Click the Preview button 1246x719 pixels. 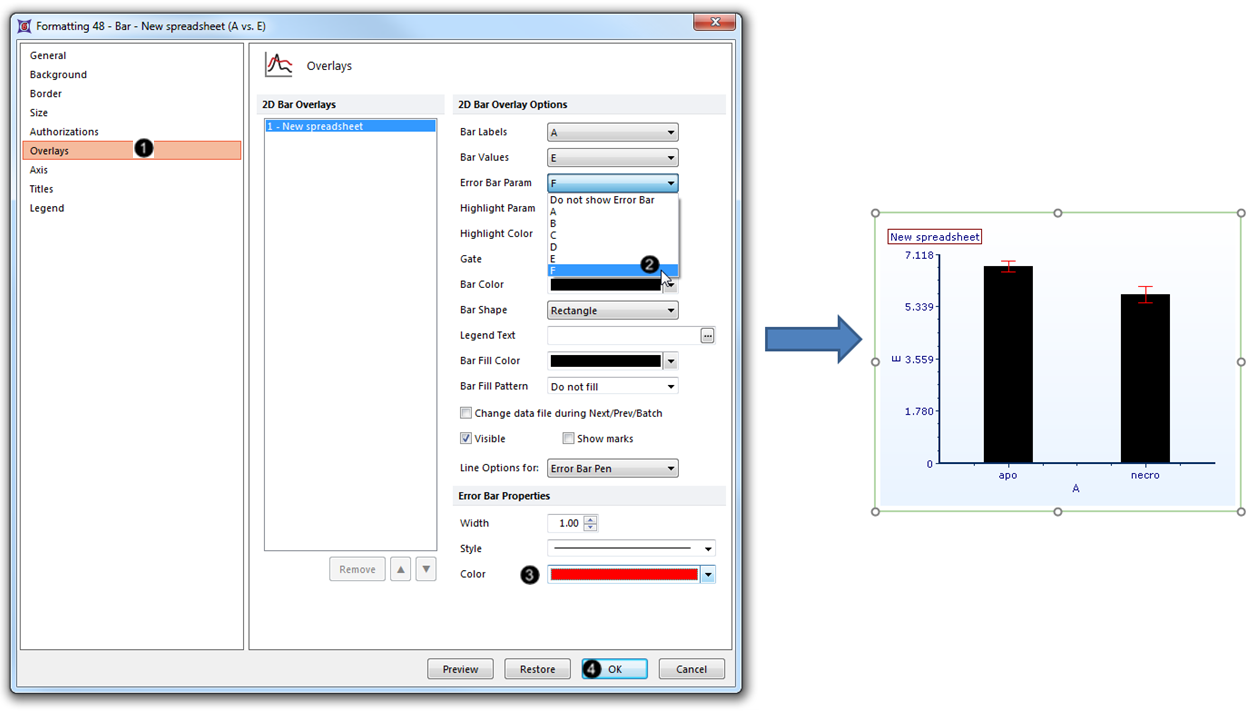pos(460,669)
